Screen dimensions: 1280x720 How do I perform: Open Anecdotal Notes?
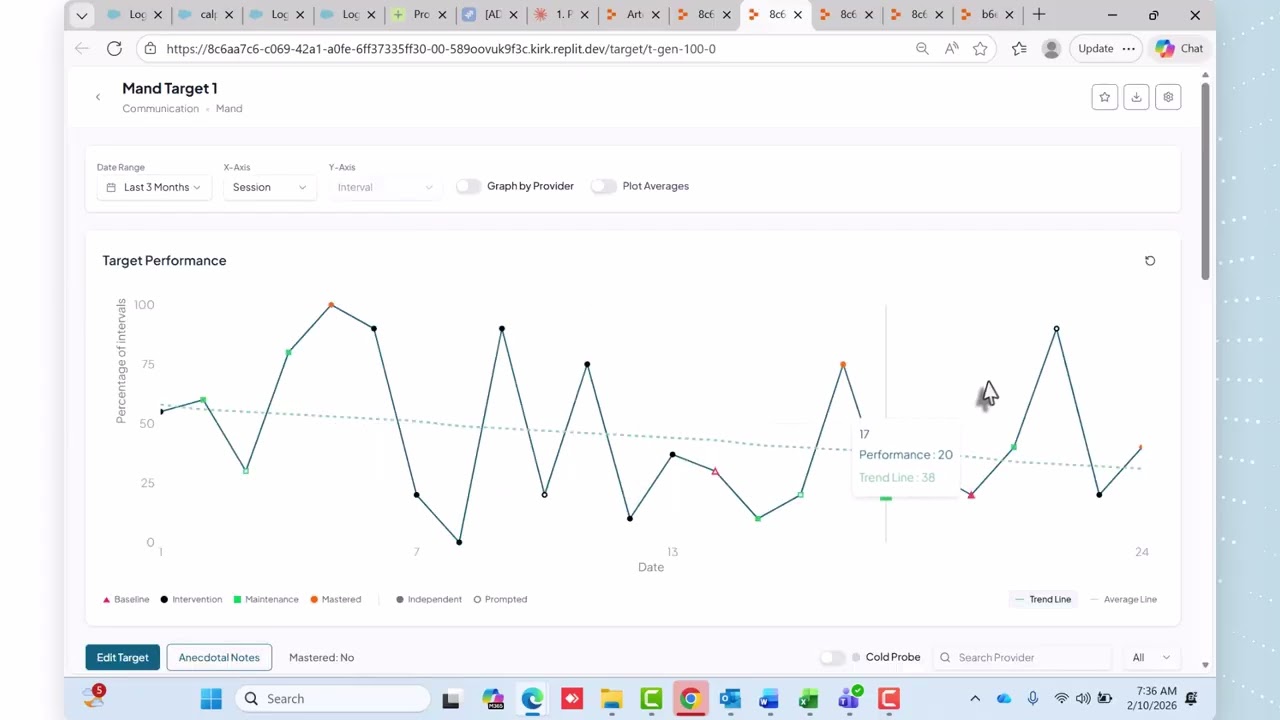pyautogui.click(x=219, y=657)
